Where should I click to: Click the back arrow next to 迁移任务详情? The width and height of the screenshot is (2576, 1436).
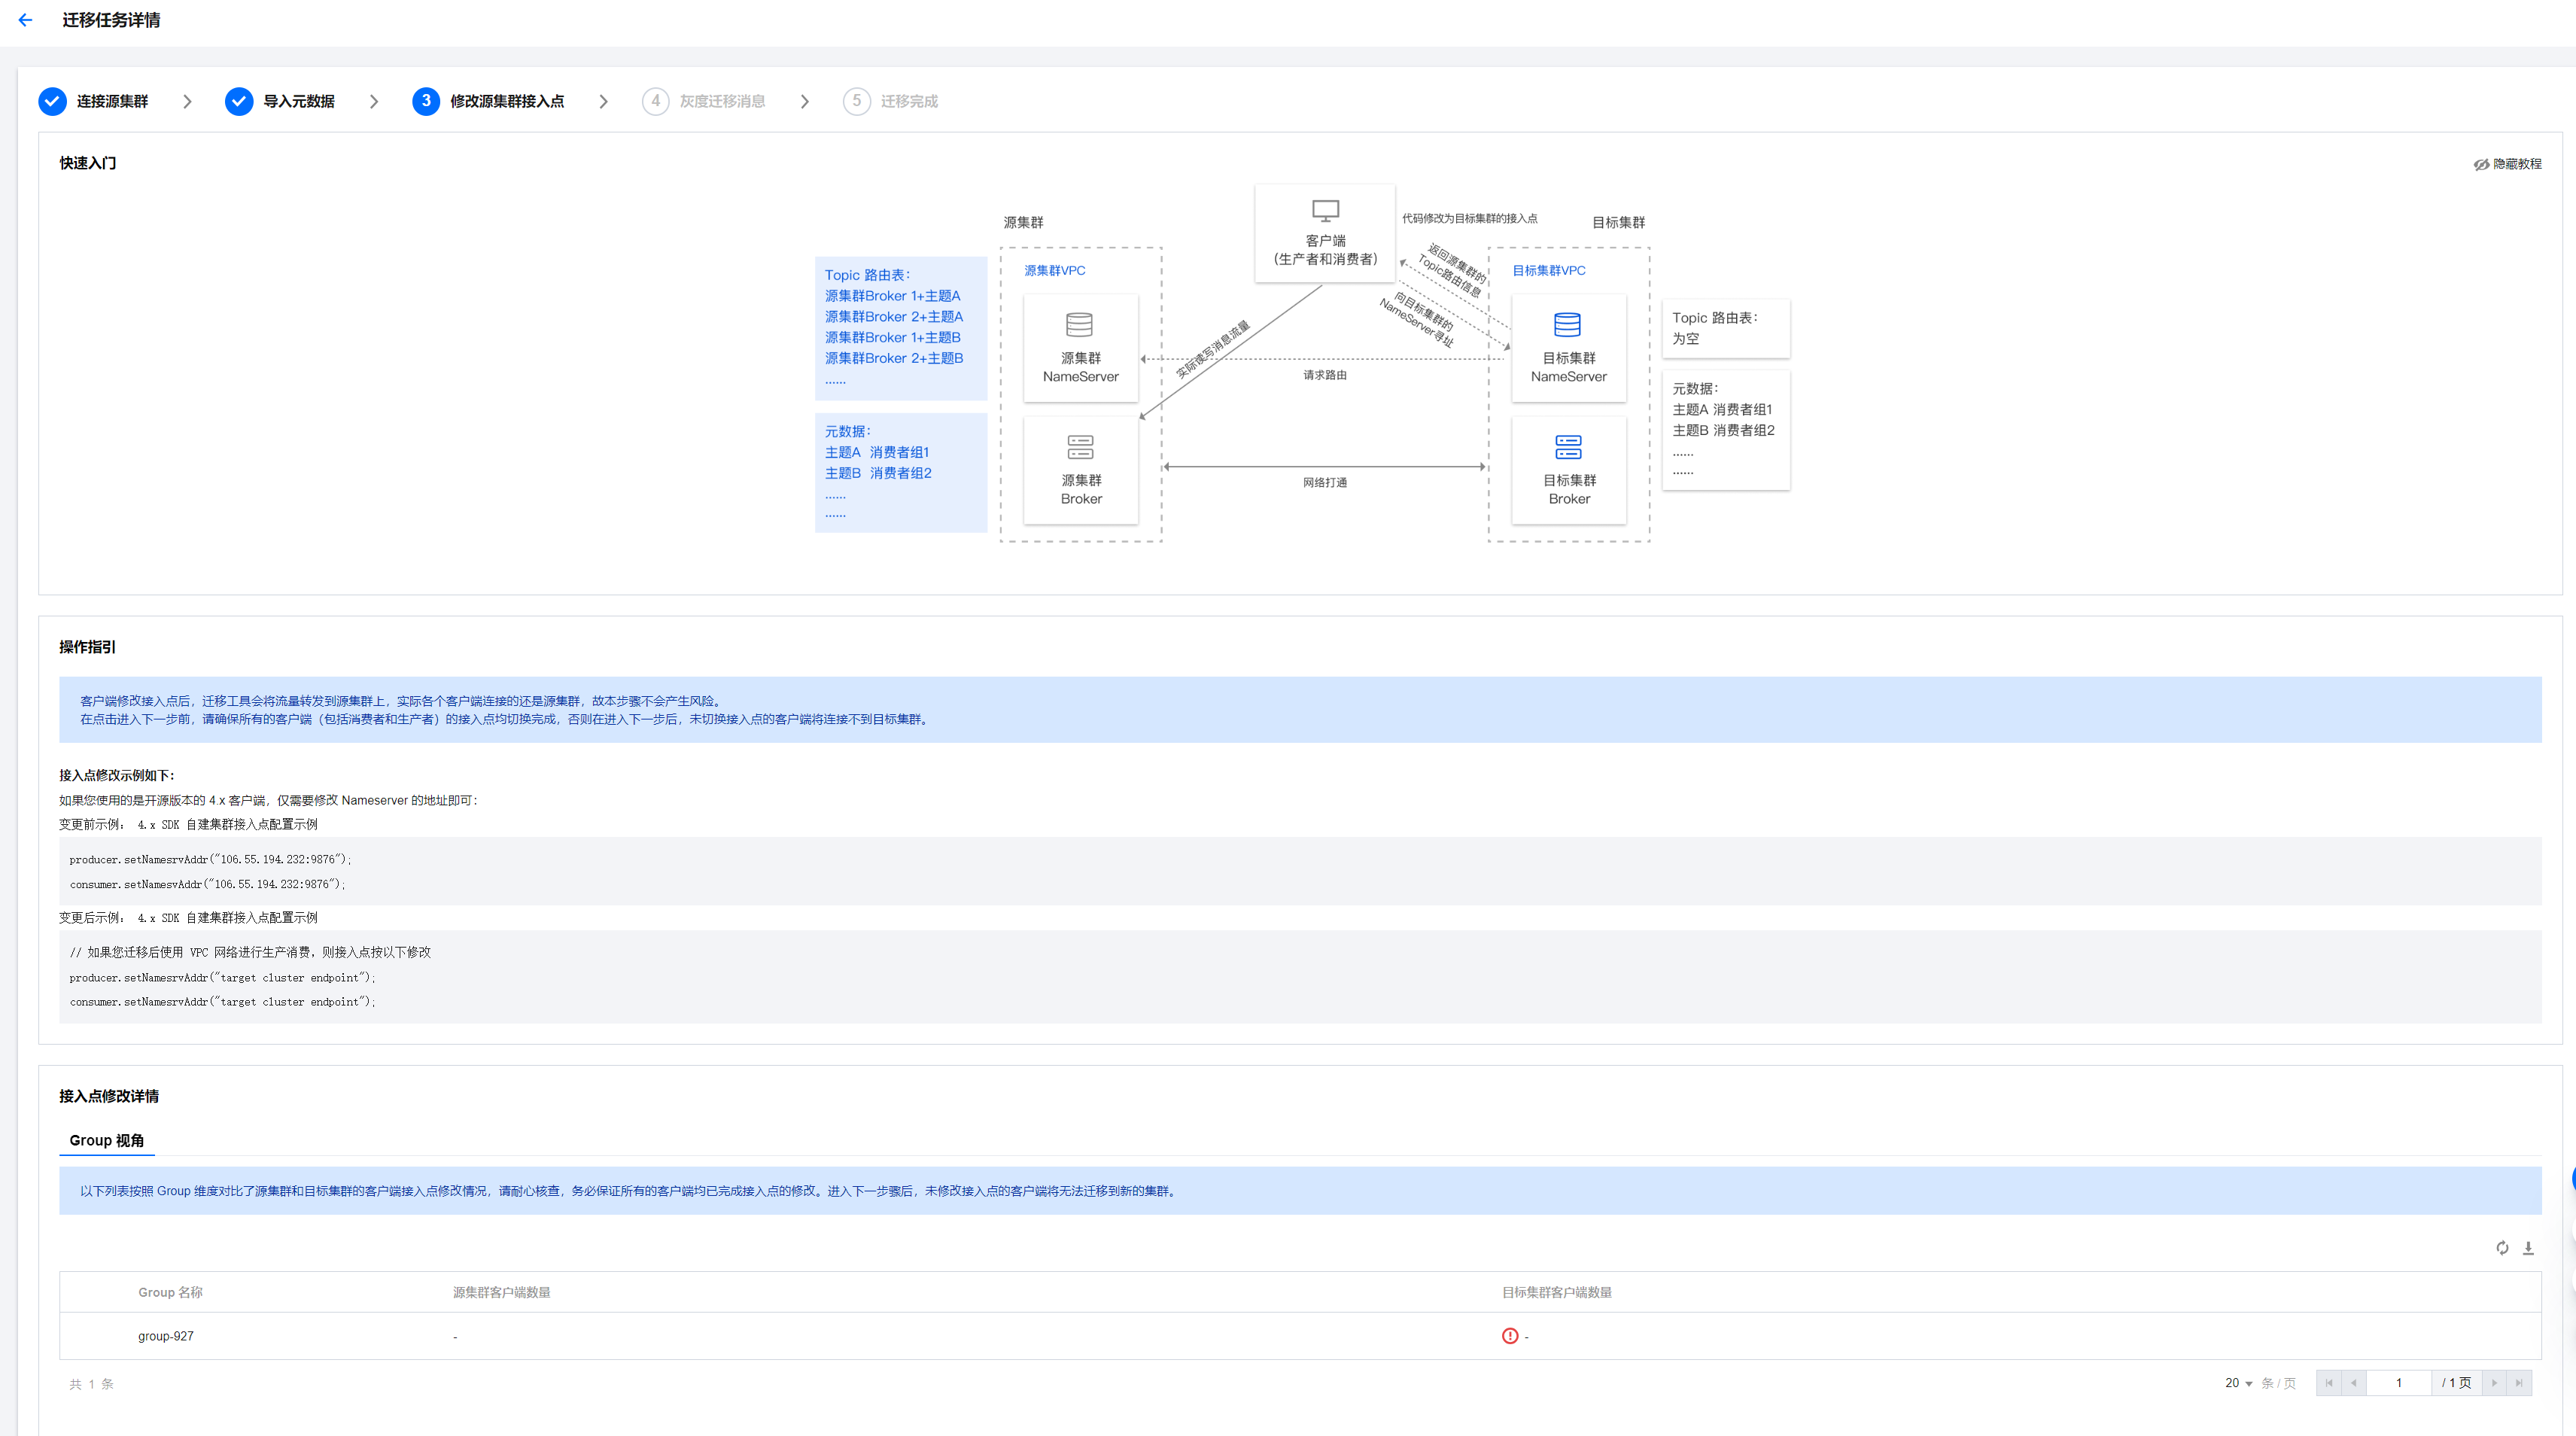tap(26, 20)
